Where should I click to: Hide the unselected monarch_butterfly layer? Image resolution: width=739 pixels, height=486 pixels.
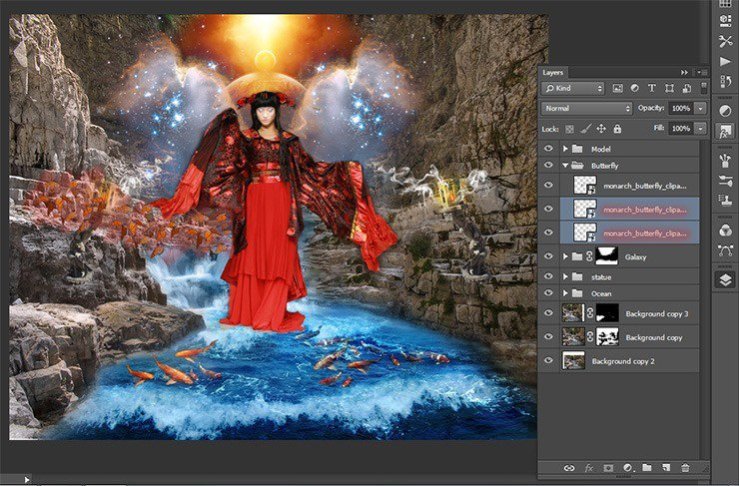[548, 185]
